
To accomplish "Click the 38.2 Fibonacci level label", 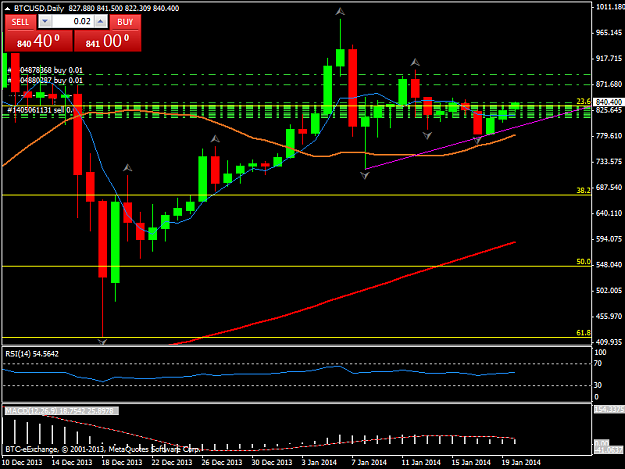I will pos(583,190).
